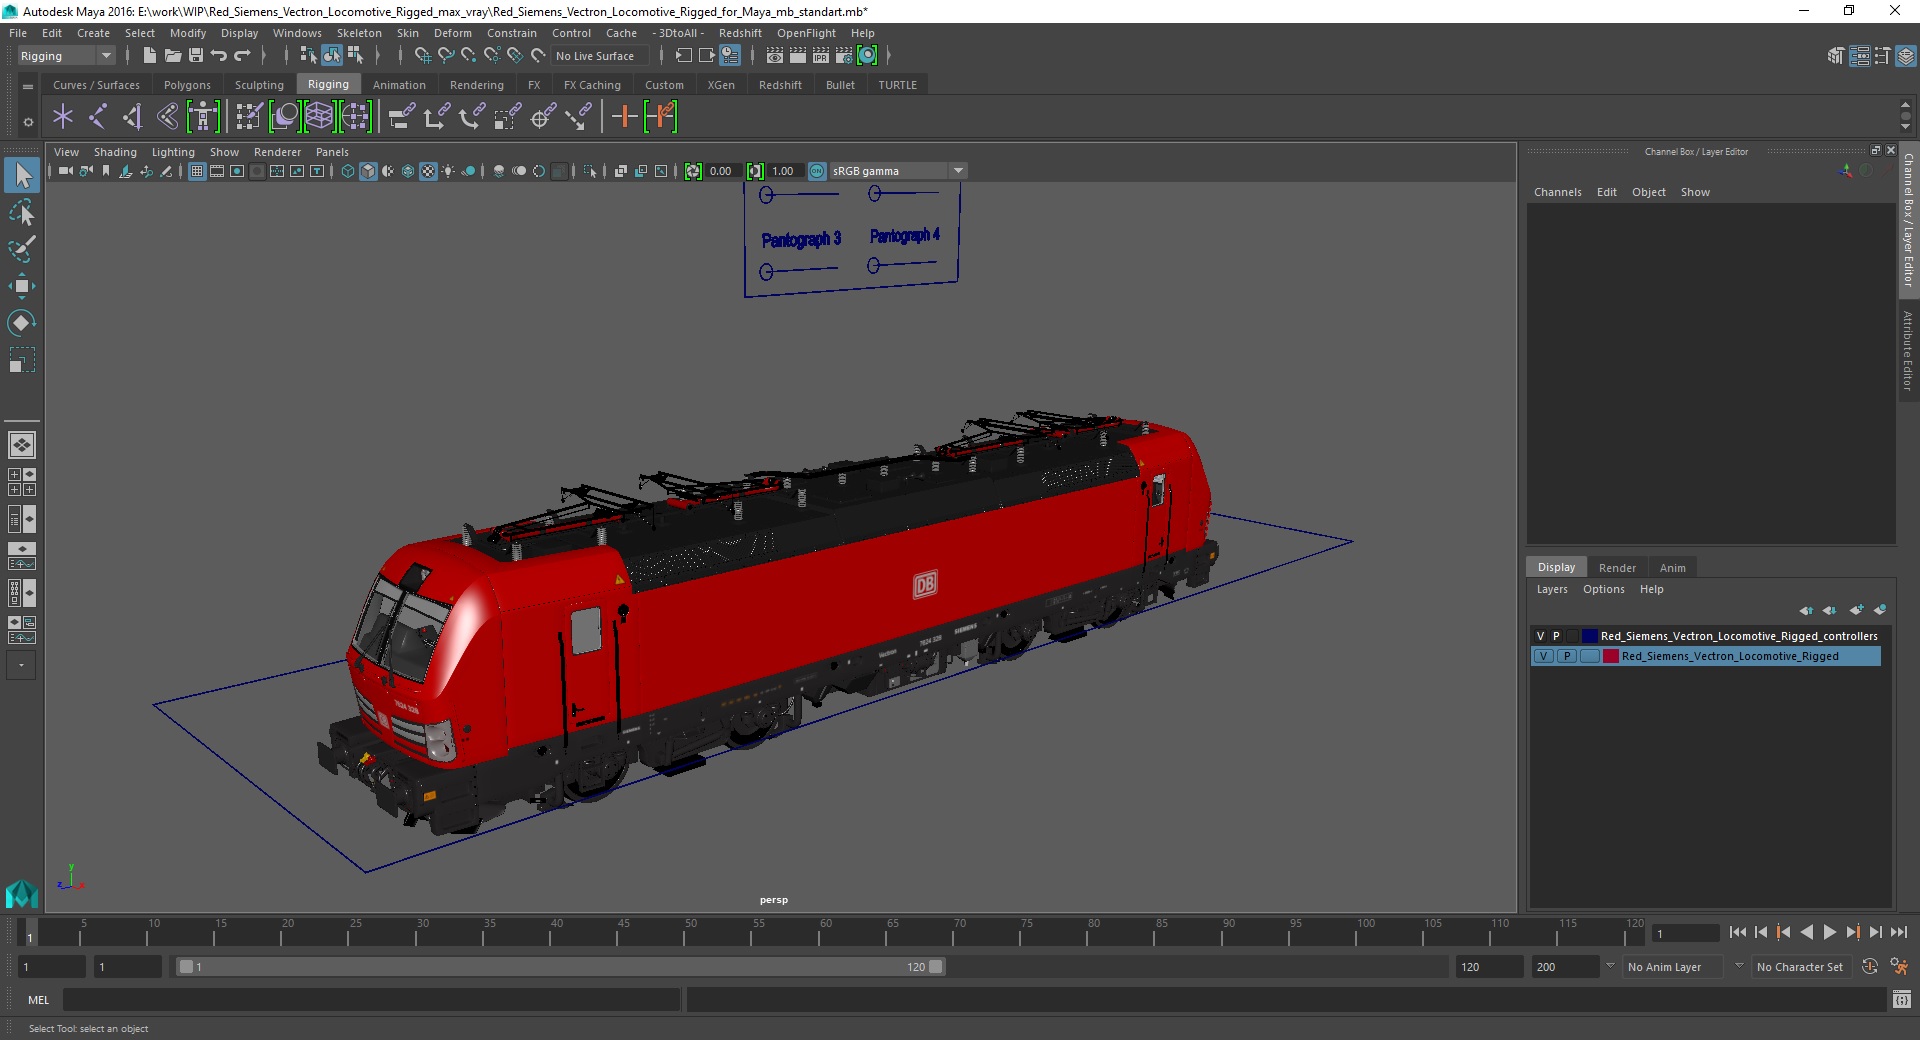Toggle visibility V of controllers layer
Screen dimensions: 1920x1040
coord(1540,636)
